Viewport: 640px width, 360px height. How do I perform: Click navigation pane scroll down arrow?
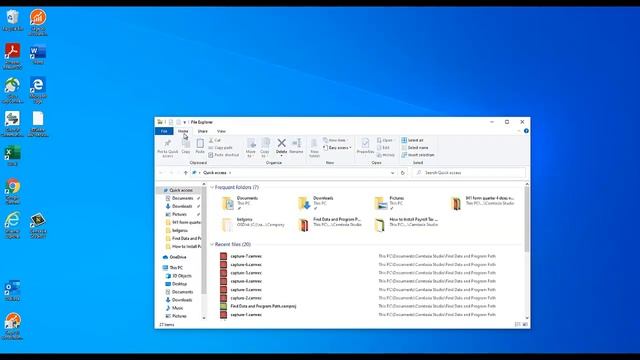click(x=204, y=318)
